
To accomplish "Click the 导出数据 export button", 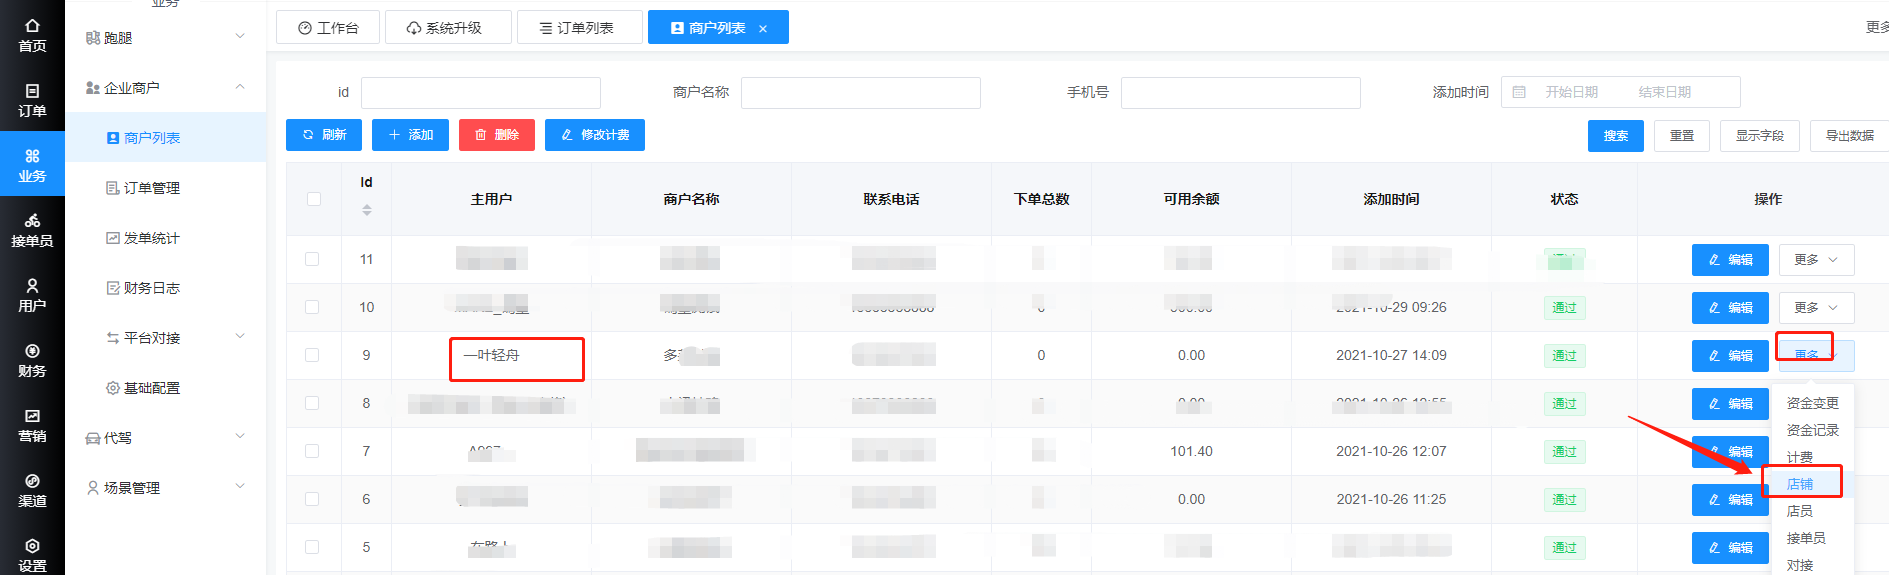I will [x=1849, y=136].
